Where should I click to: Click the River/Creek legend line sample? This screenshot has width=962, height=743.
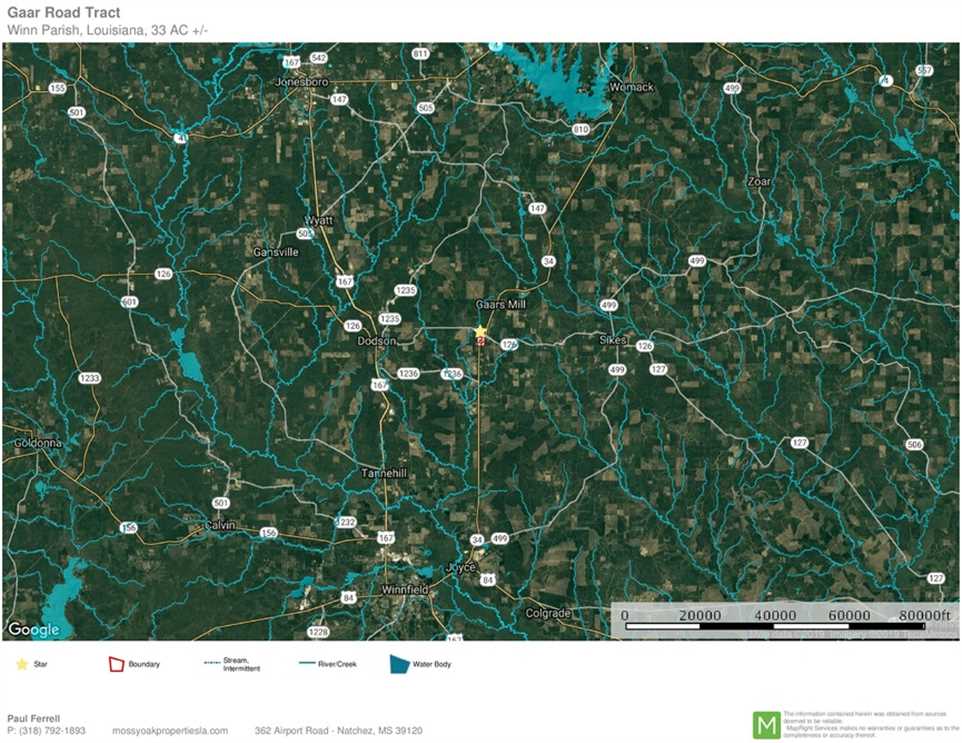[x=306, y=663]
